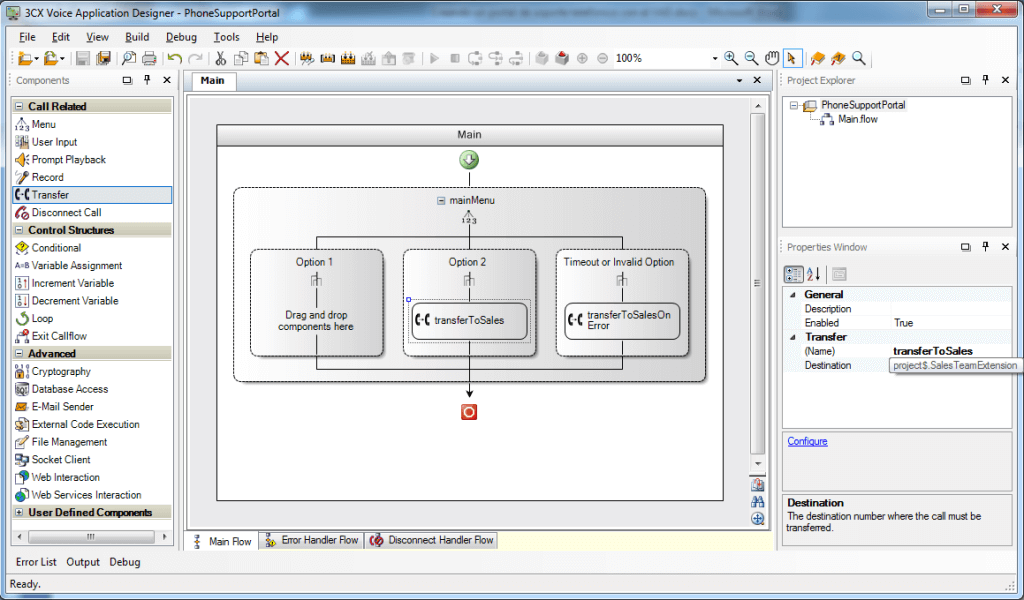This screenshot has height=600, width=1024.
Task: Open the zoom level 100% dropdown
Action: (714, 59)
